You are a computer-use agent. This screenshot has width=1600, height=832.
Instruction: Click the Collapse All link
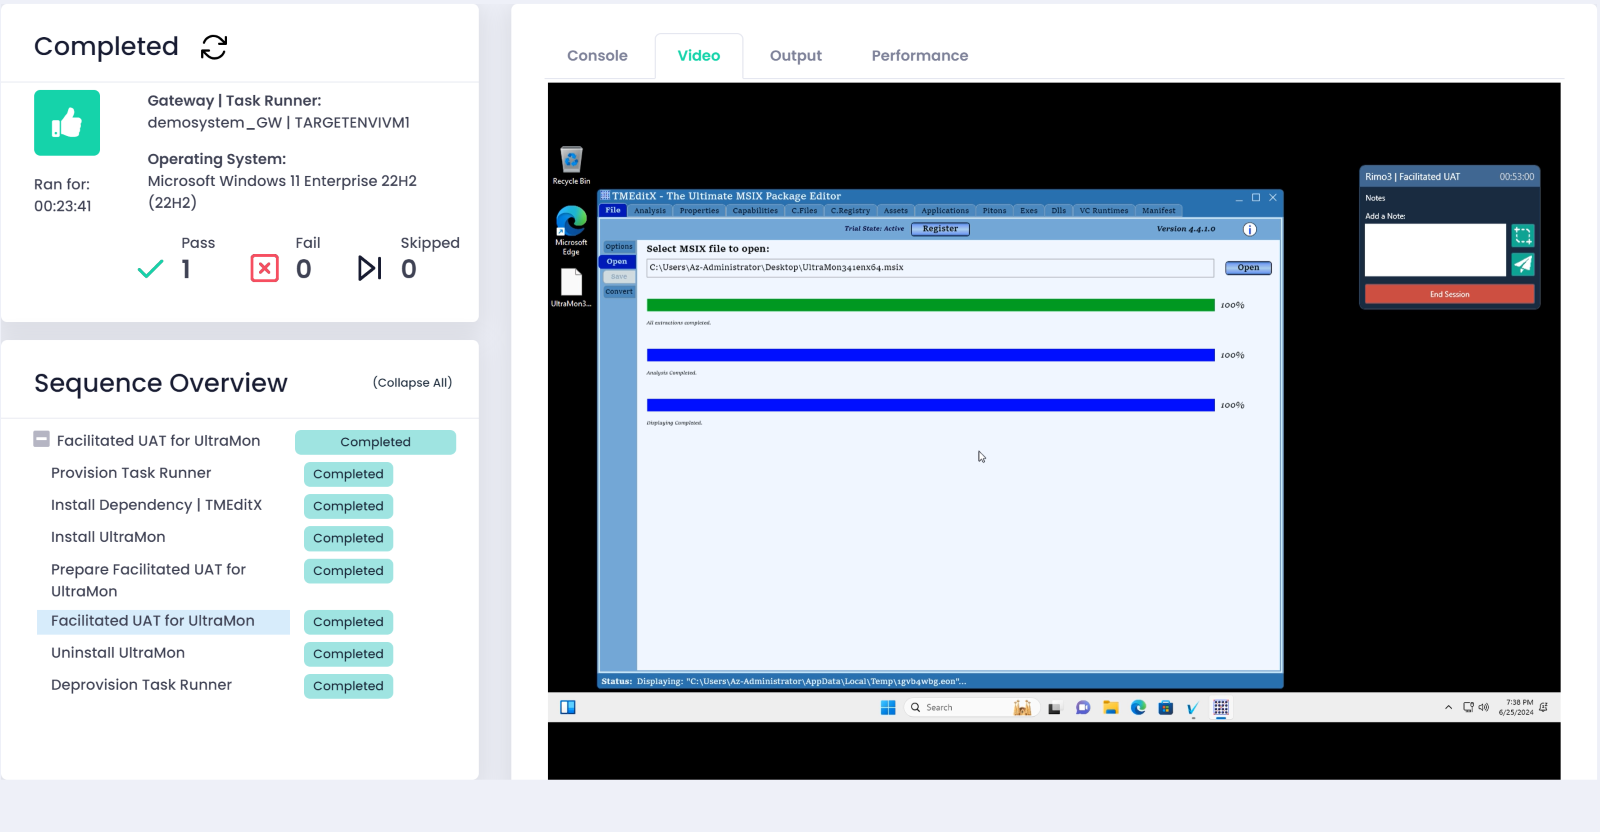(x=412, y=382)
